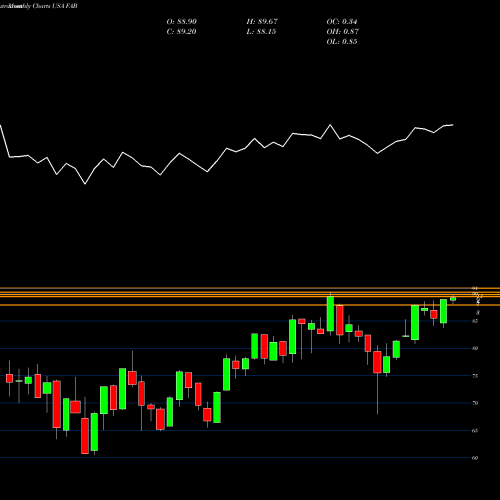
Task: Click the 80 price axis label
Action: coord(475,348)
